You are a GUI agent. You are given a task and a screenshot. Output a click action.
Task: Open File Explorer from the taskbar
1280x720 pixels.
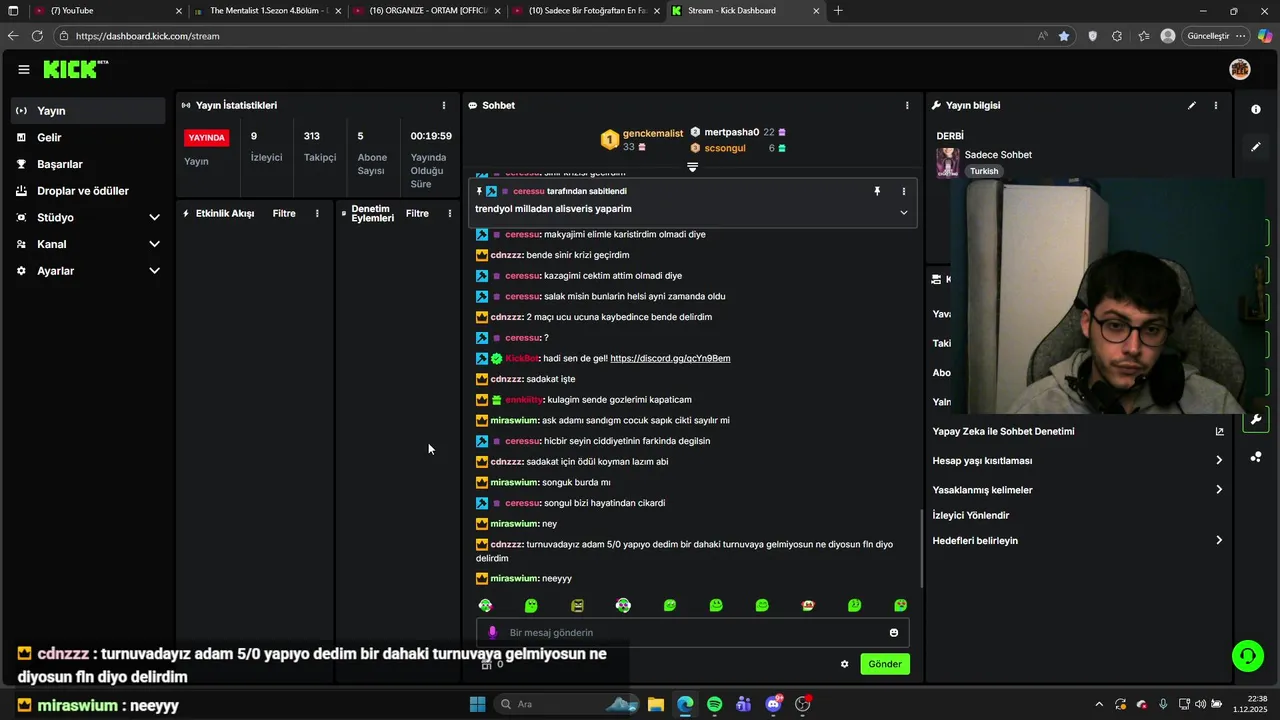(x=655, y=704)
